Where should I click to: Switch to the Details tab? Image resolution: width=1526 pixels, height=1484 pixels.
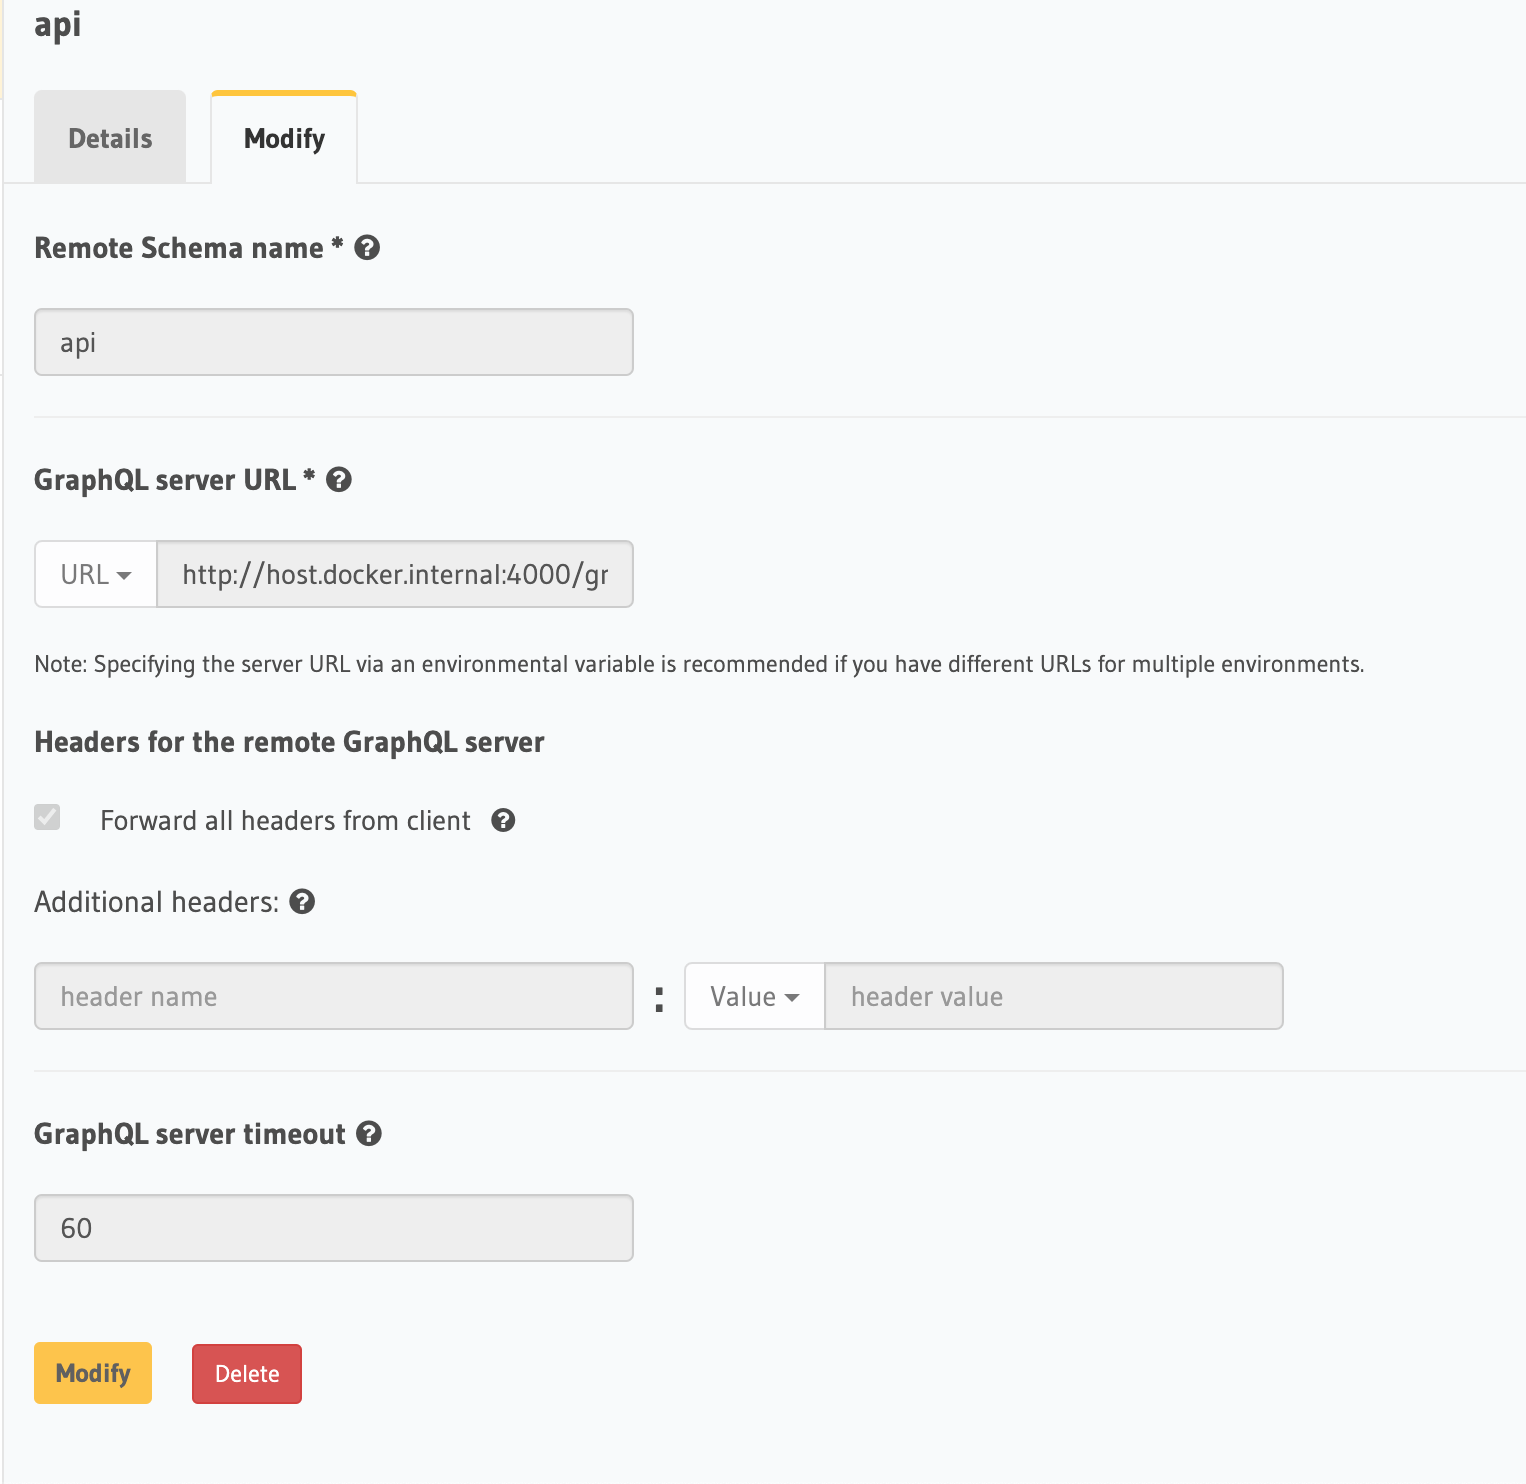coord(110,138)
